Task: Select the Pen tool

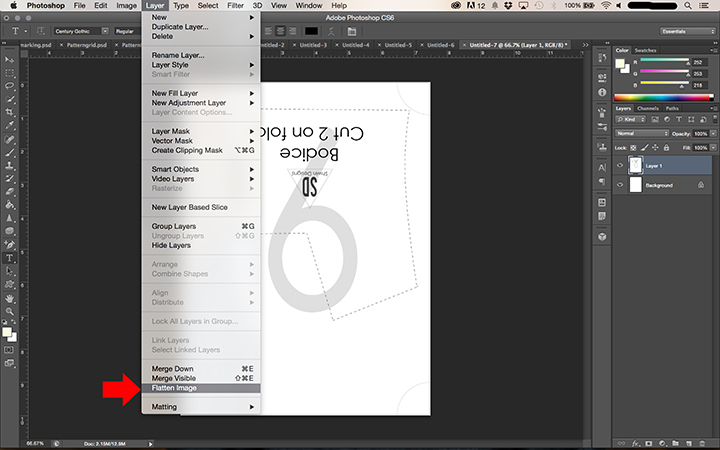Action: click(x=9, y=245)
